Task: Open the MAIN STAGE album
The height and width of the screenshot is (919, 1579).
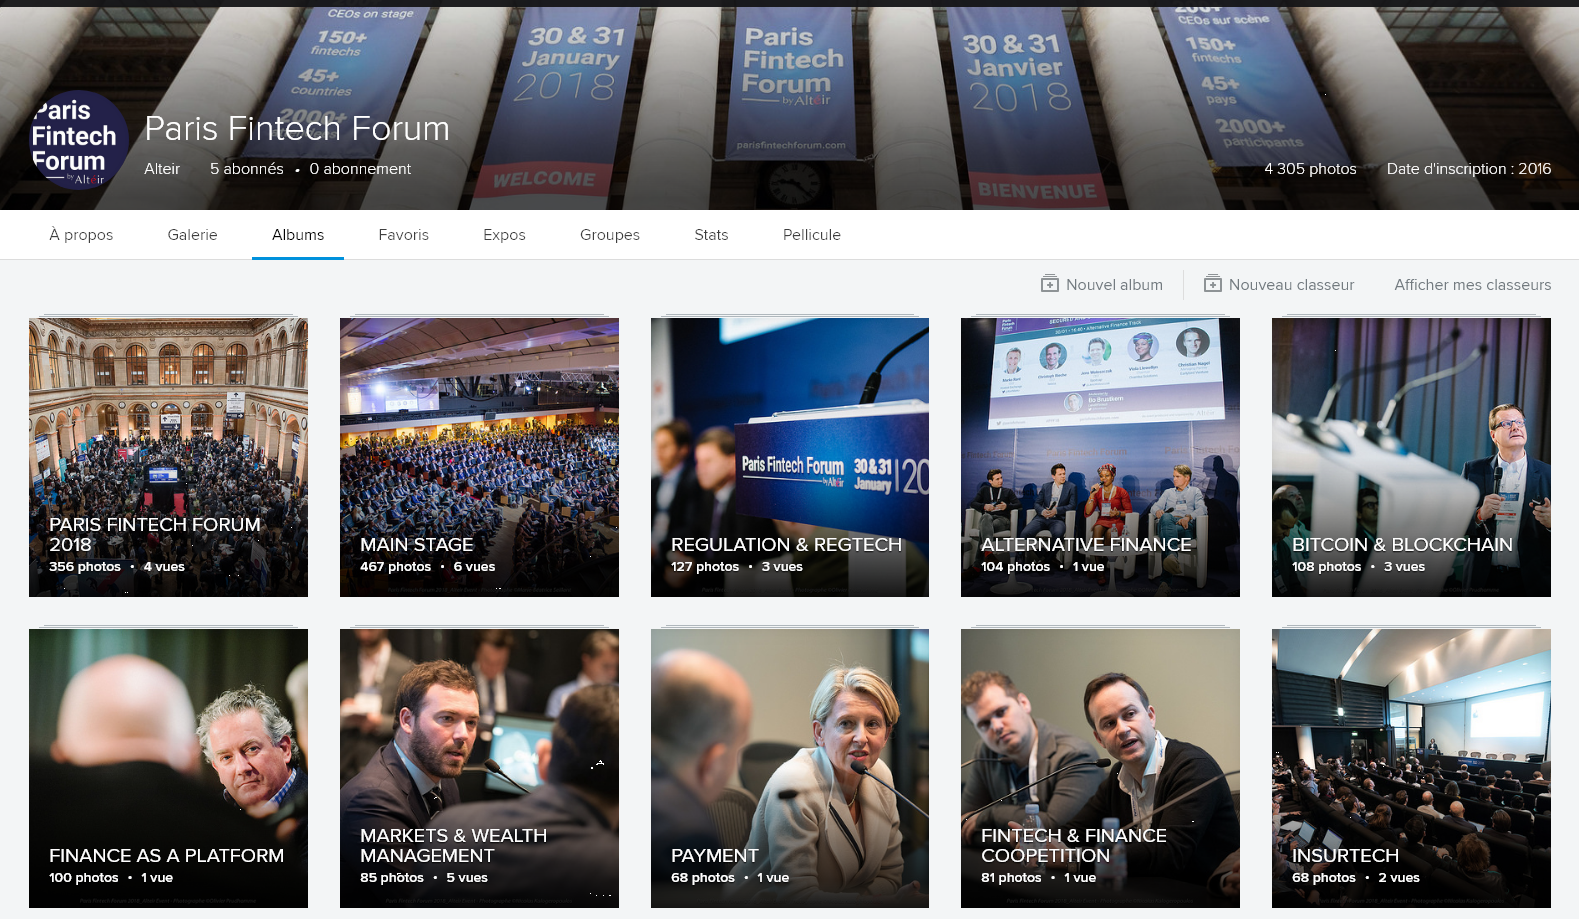Action: (x=479, y=457)
